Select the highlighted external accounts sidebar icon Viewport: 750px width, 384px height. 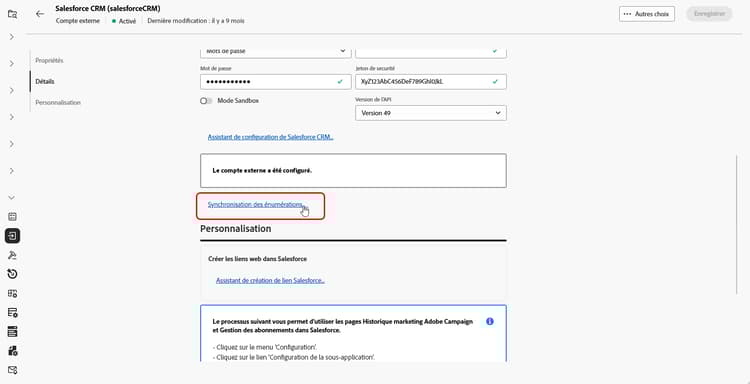tap(12, 236)
